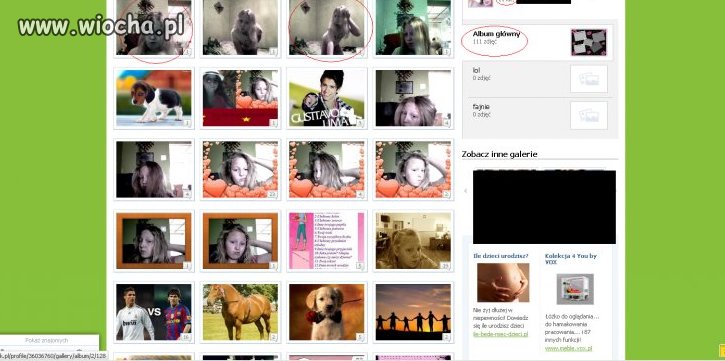Open the Album główny album link

point(496,34)
